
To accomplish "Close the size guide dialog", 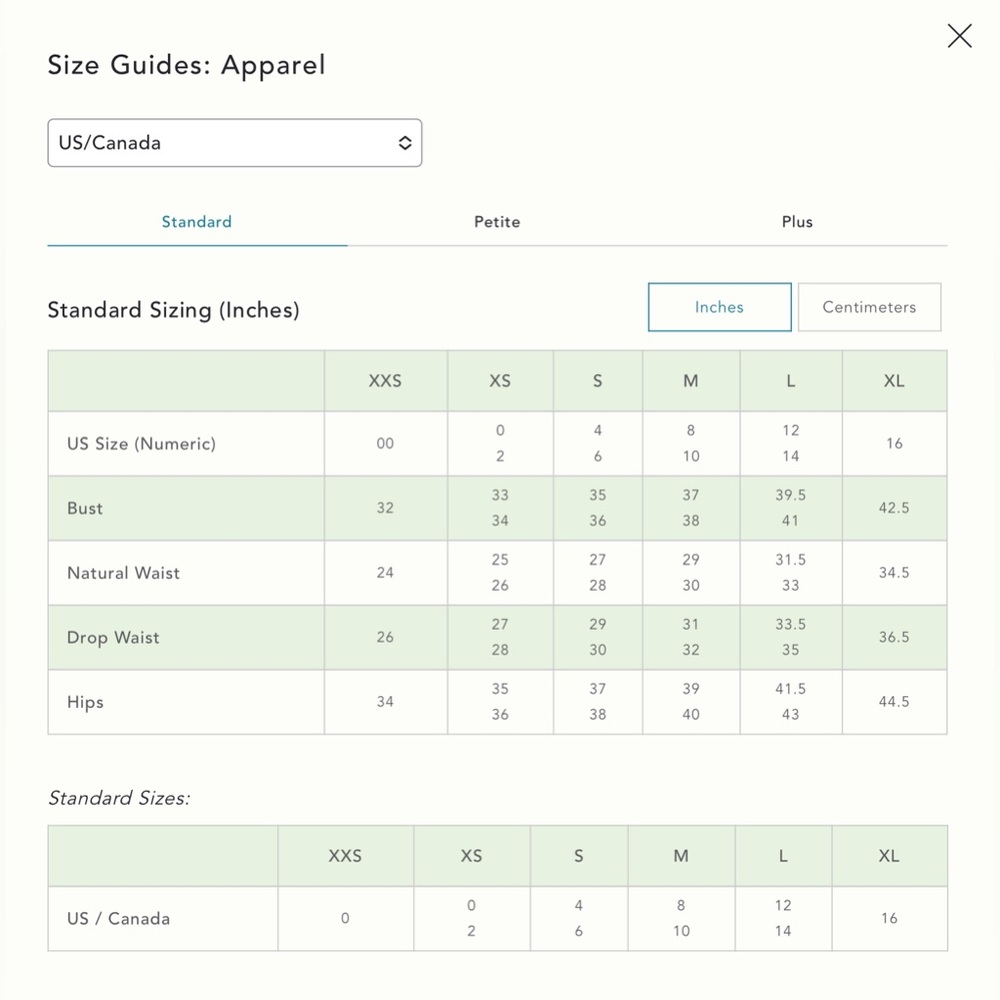I will pyautogui.click(x=959, y=36).
